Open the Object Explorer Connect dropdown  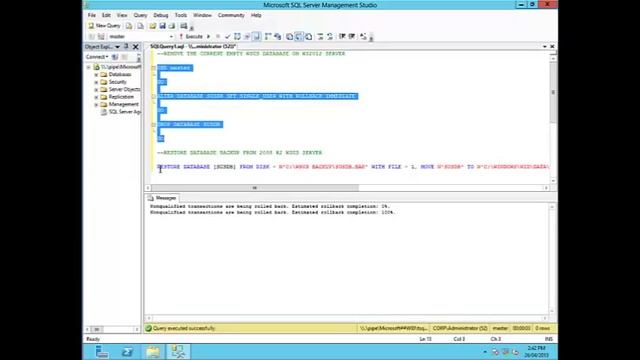97,57
